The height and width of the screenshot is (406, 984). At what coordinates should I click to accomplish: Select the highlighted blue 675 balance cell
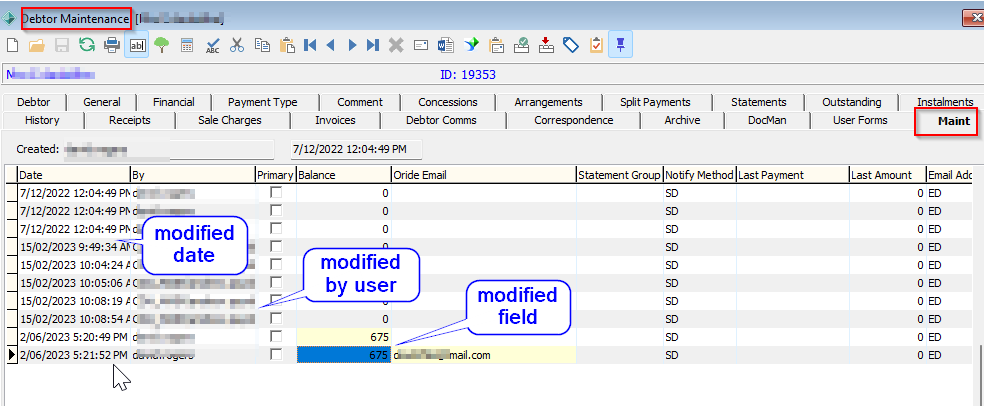(343, 355)
